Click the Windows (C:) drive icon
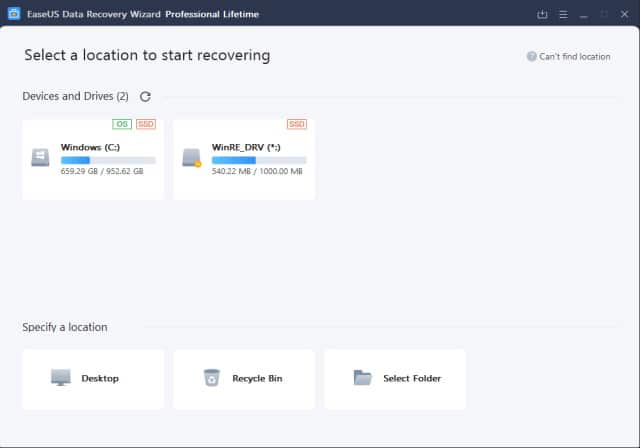Viewport: 640px width, 448px height. pos(40,158)
